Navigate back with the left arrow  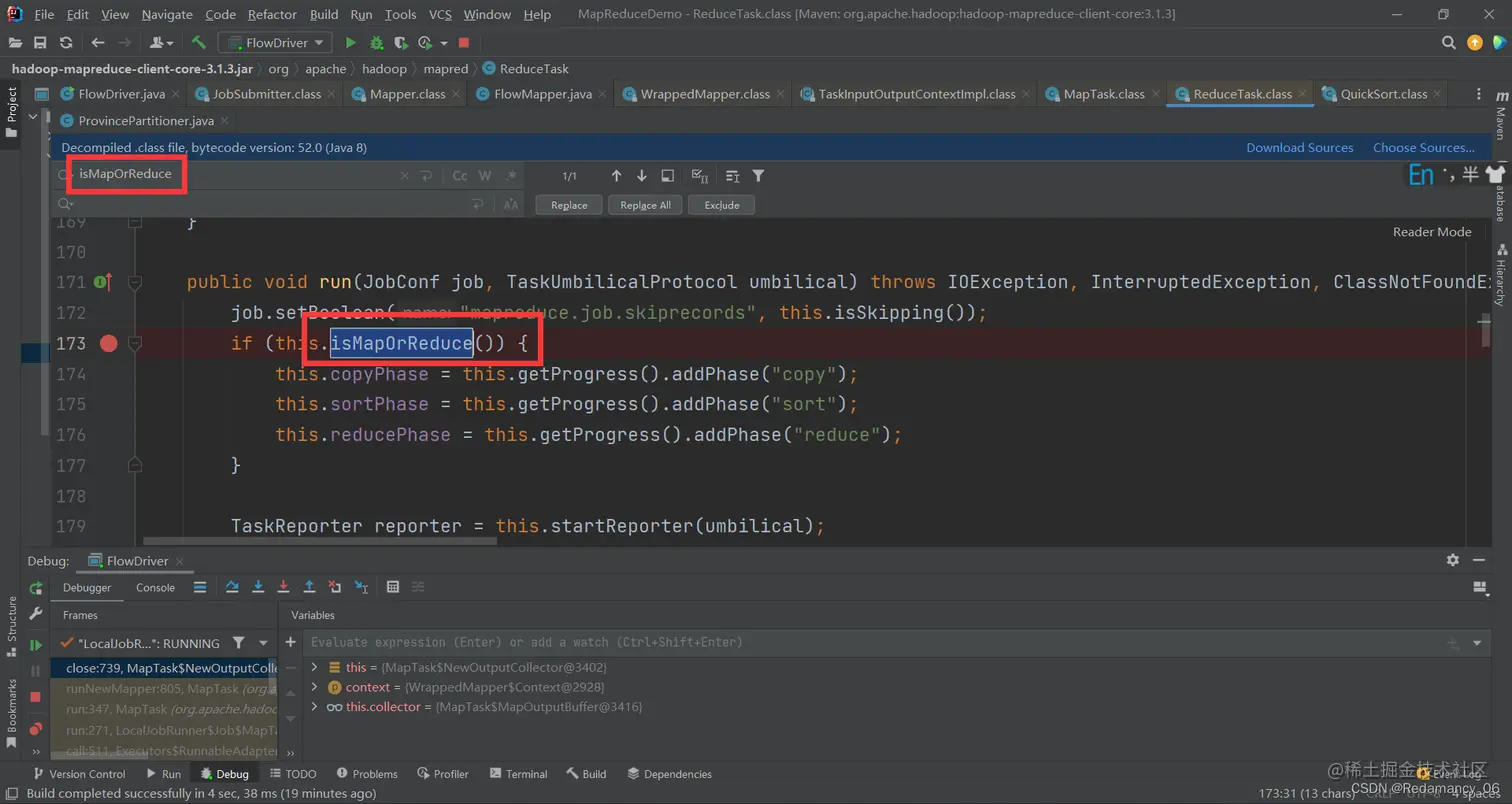(x=97, y=43)
